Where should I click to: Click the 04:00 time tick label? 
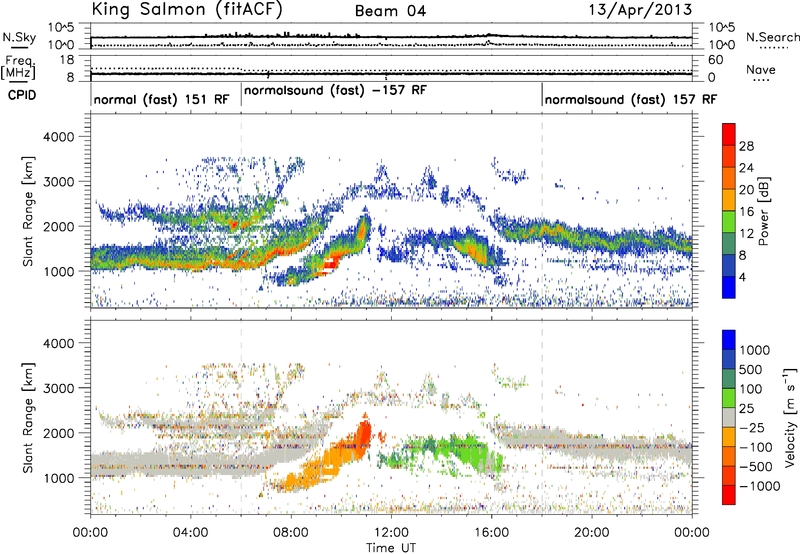coord(191,533)
